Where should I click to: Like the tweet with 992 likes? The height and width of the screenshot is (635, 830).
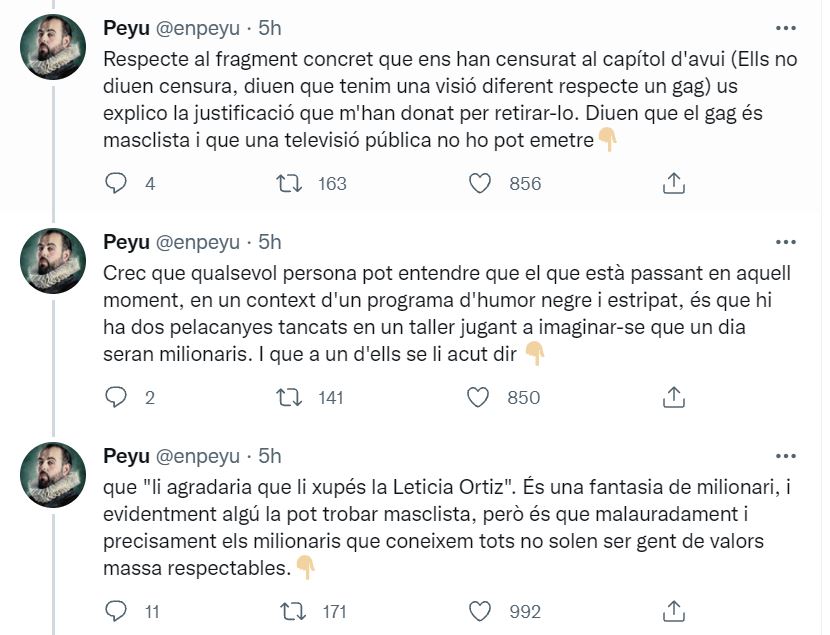tap(481, 611)
